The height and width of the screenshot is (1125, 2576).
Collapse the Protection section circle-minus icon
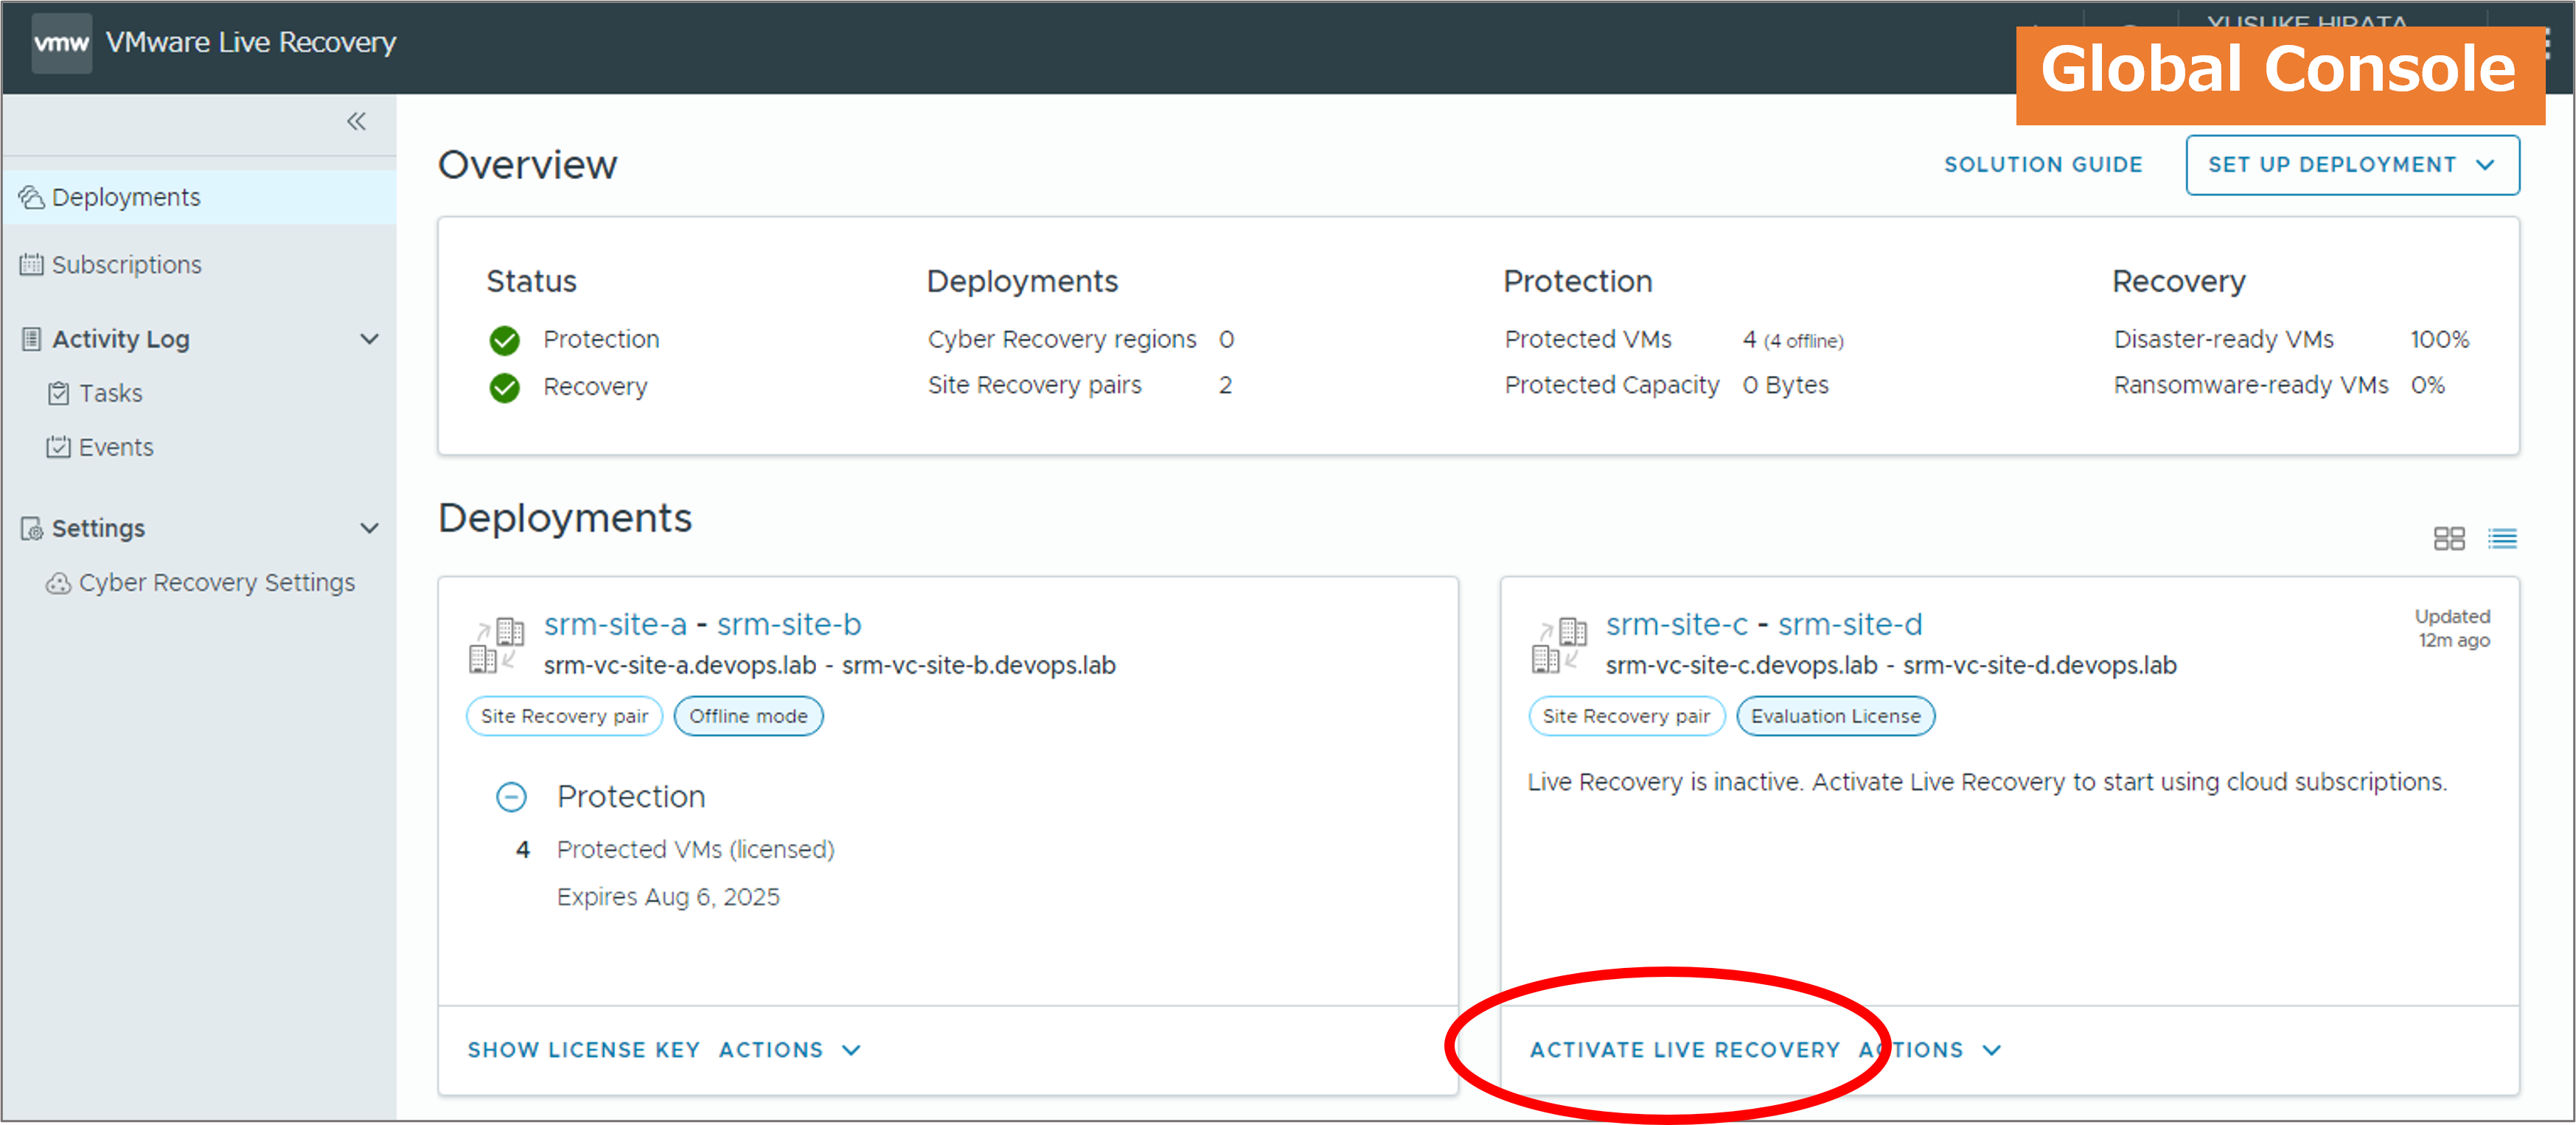click(x=511, y=798)
